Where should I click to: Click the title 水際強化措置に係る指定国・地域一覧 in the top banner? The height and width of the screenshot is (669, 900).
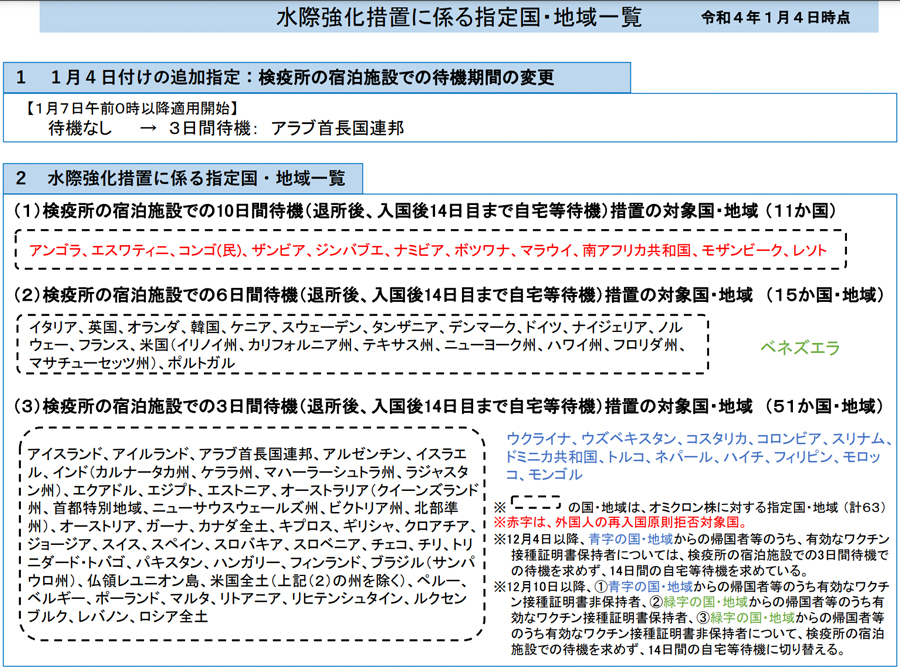tap(459, 17)
